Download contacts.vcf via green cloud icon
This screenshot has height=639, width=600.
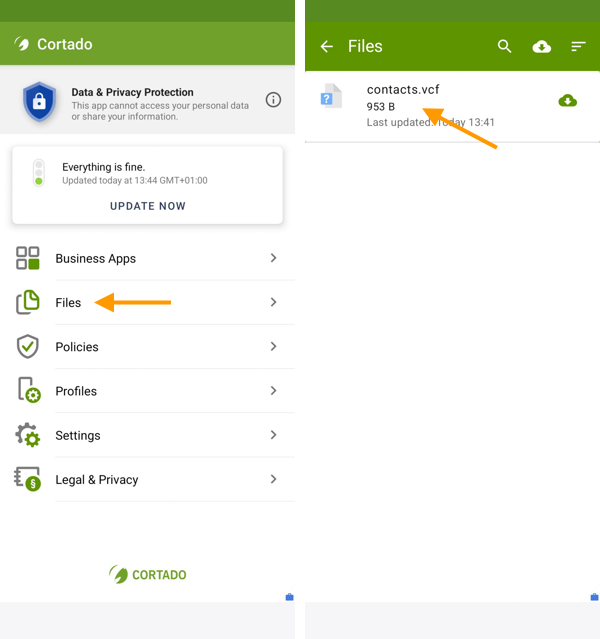[567, 100]
